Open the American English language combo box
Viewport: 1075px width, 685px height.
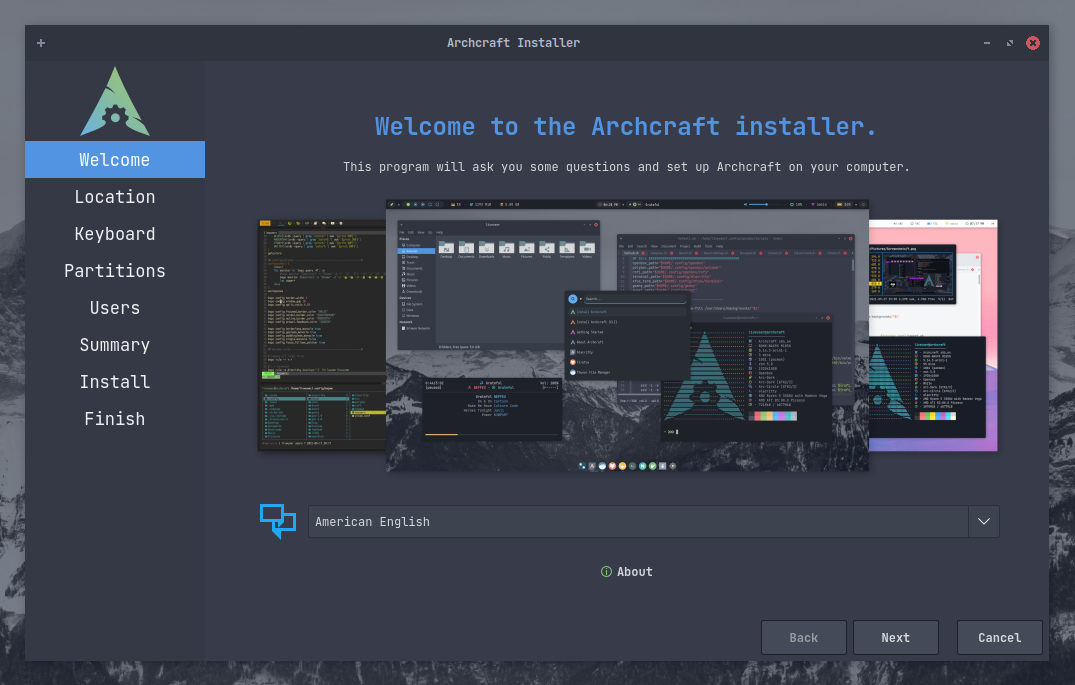[x=653, y=522]
